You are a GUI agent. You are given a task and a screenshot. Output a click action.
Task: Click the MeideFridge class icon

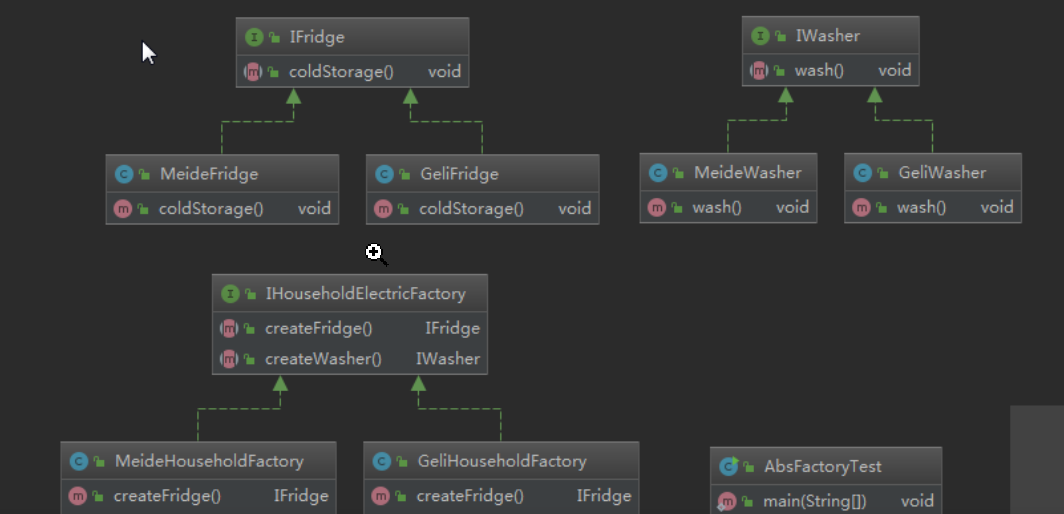124,174
